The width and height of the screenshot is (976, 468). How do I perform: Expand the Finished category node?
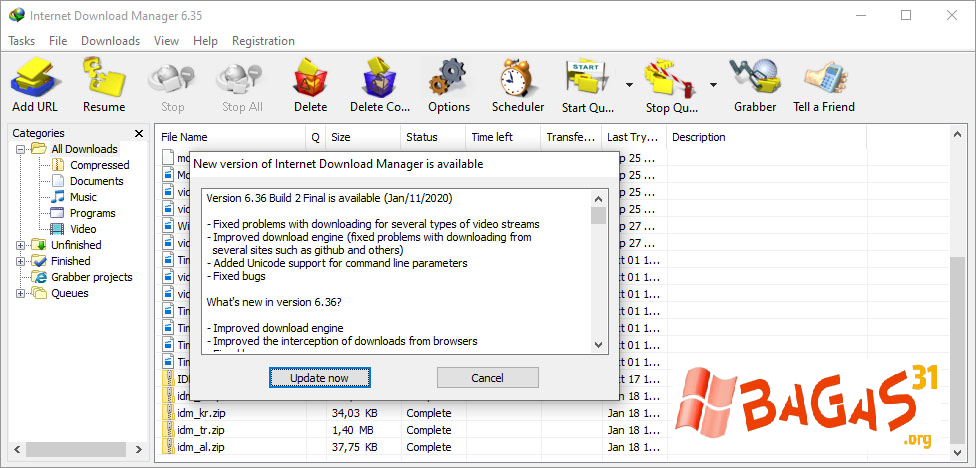(21, 261)
